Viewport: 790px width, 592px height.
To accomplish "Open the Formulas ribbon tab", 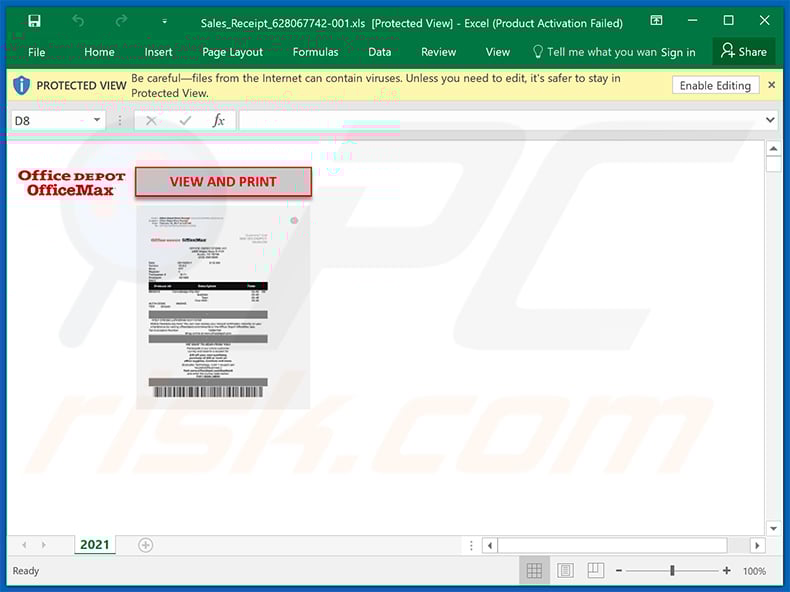I will pyautogui.click(x=315, y=52).
